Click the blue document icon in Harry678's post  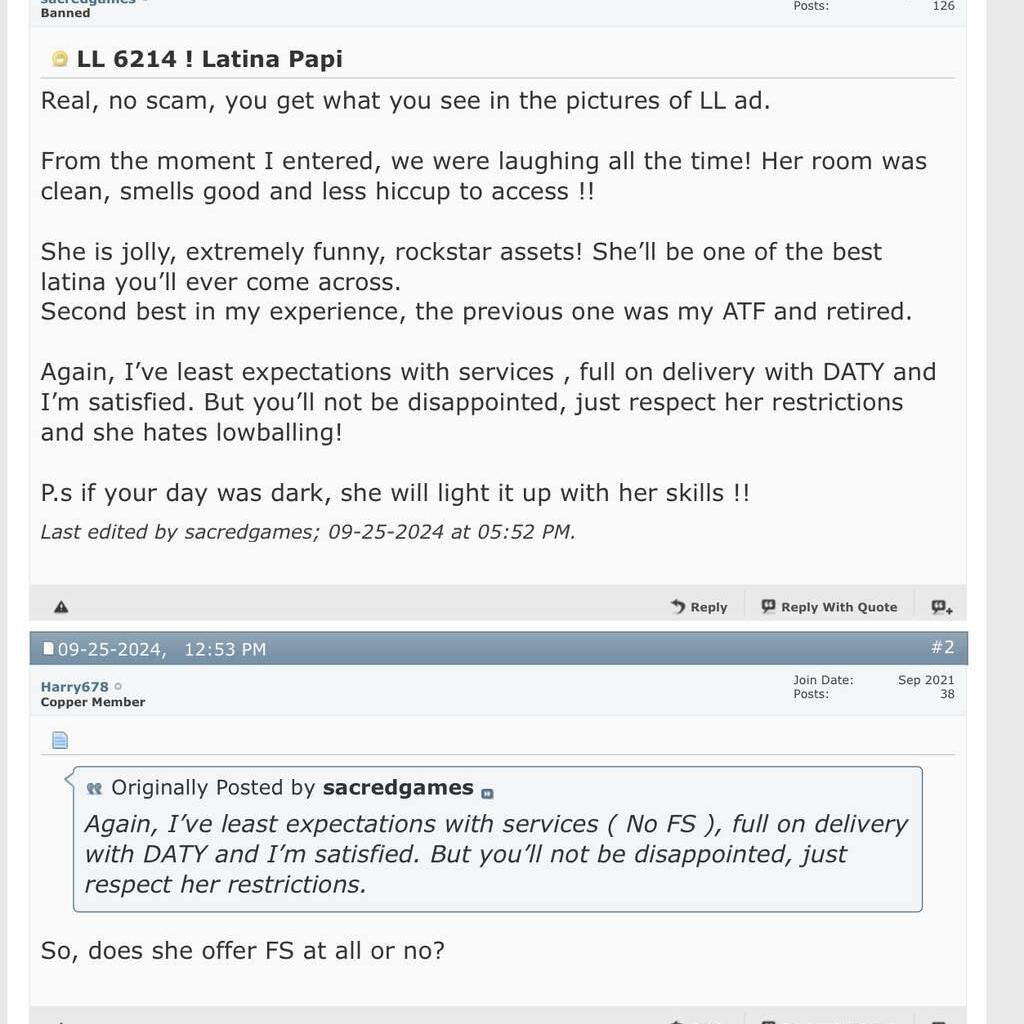click(x=59, y=739)
